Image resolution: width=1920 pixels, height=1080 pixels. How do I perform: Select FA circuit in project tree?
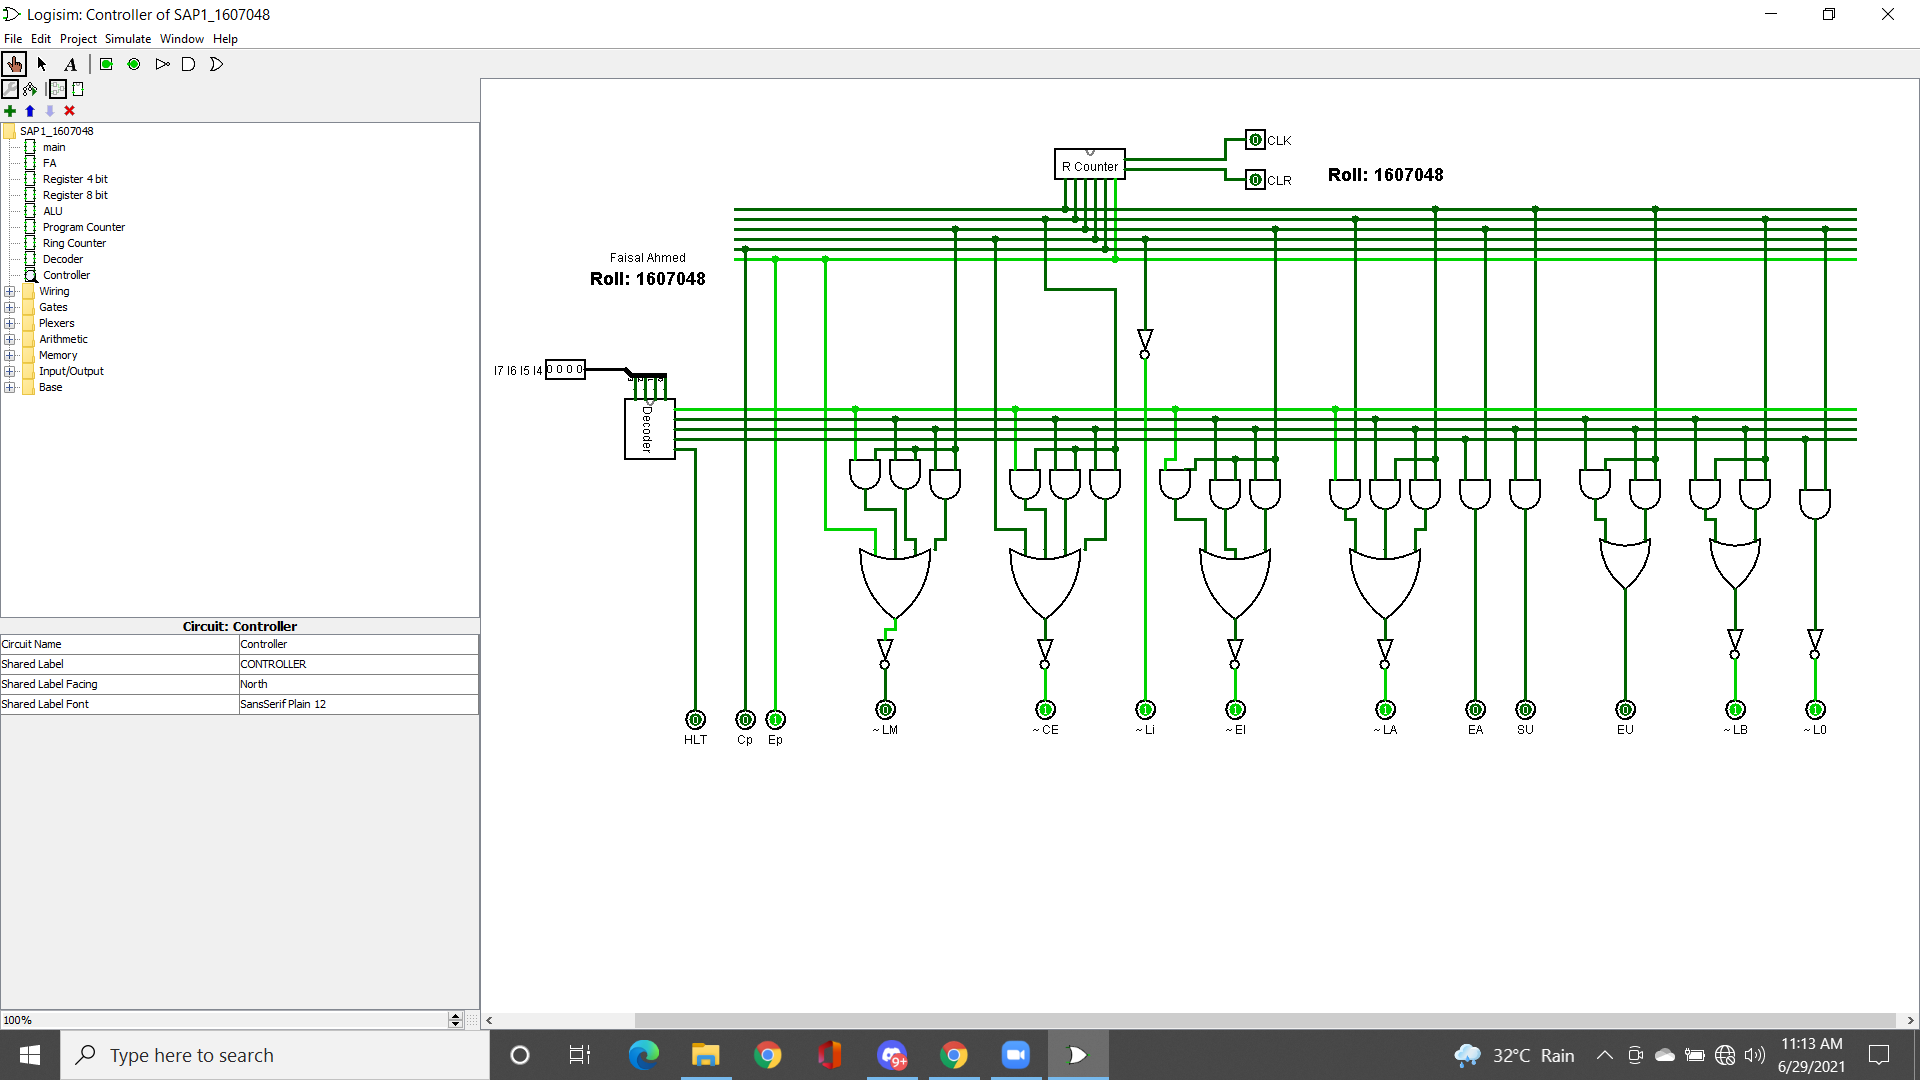(49, 163)
